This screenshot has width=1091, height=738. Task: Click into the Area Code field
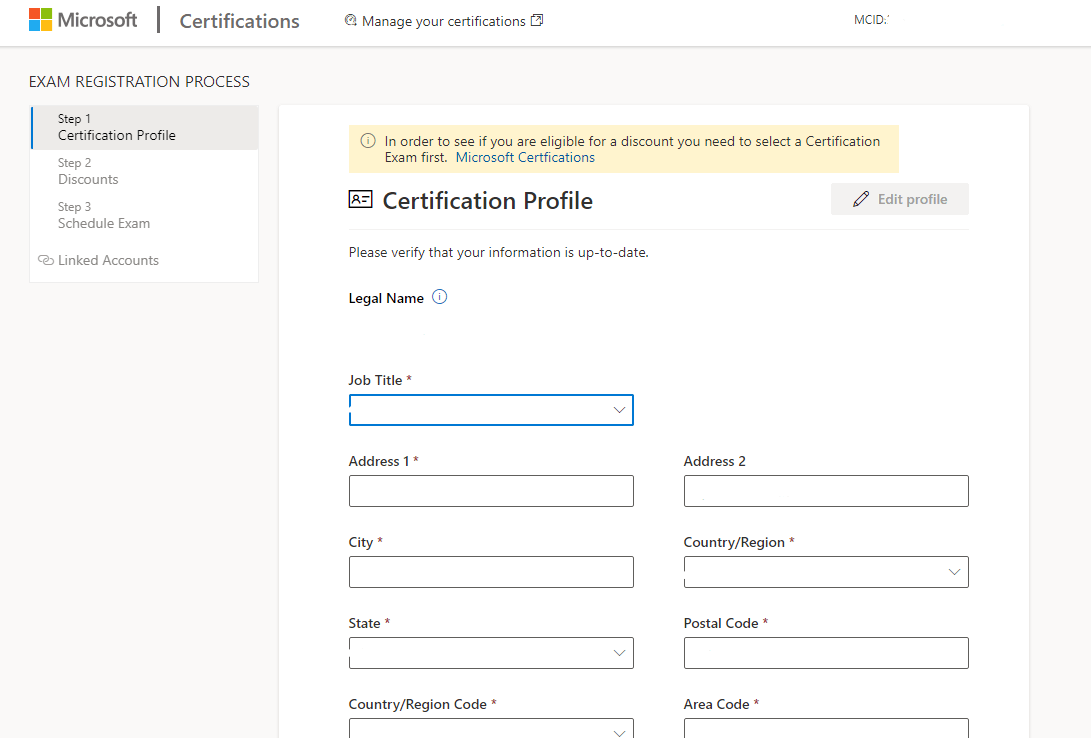tap(826, 728)
